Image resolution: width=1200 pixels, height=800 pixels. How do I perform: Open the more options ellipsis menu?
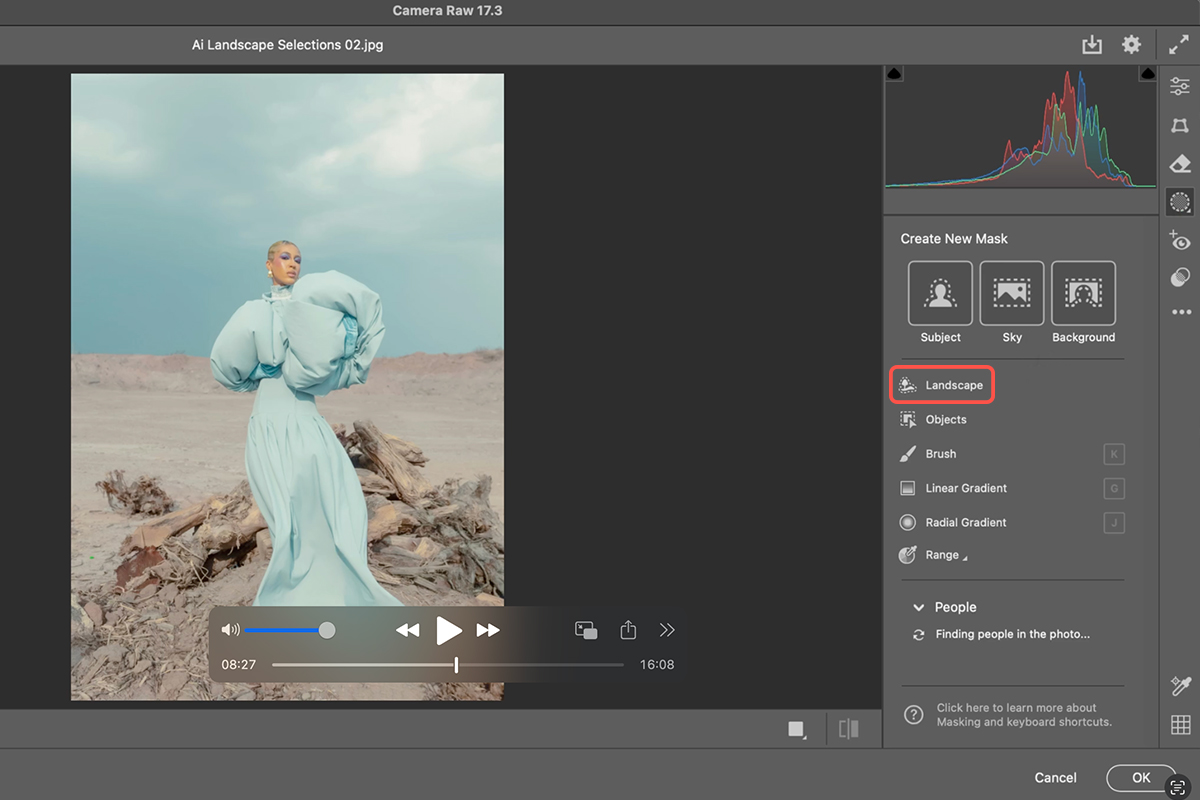1180,313
